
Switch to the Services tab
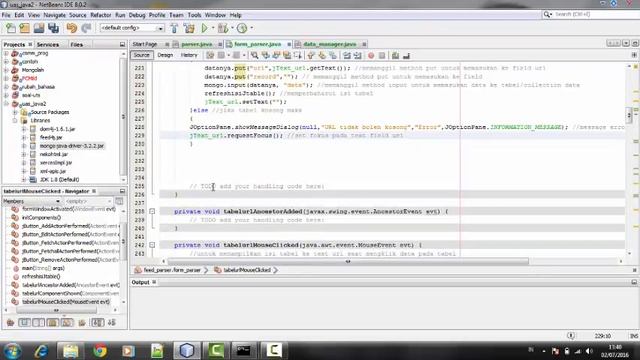click(48, 44)
